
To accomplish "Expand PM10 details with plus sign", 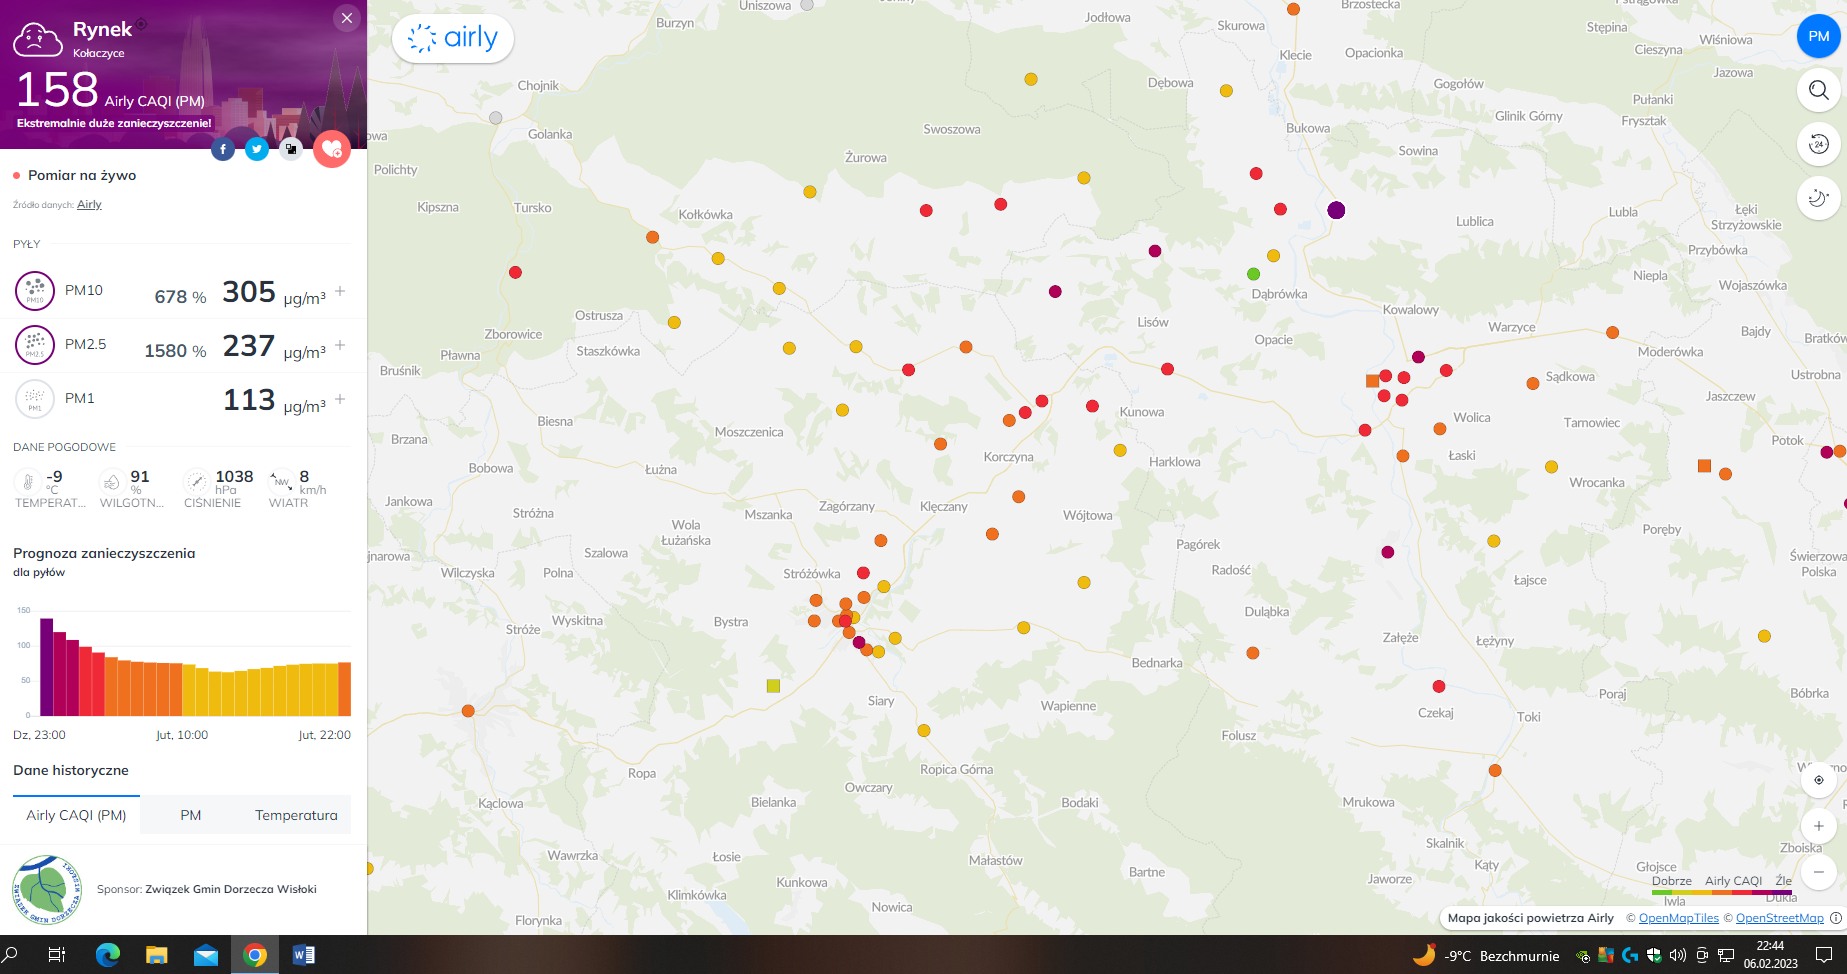I will click(340, 291).
